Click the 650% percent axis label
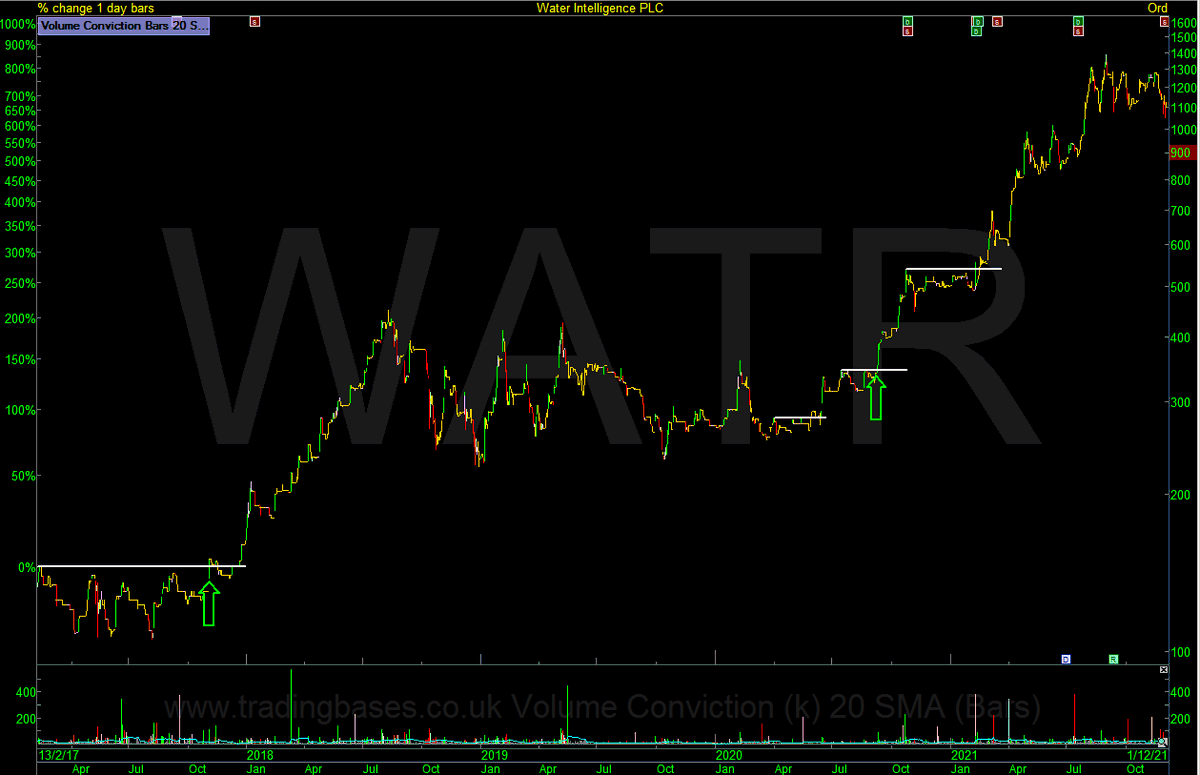 [x=20, y=112]
